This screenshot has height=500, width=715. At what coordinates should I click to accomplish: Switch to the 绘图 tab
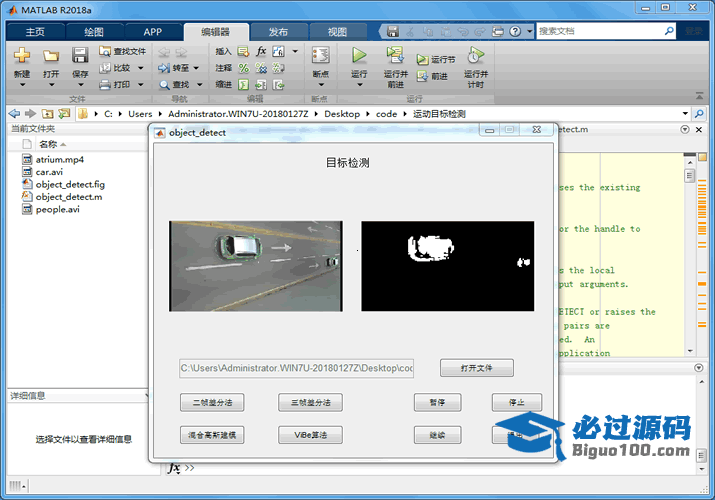pos(94,32)
